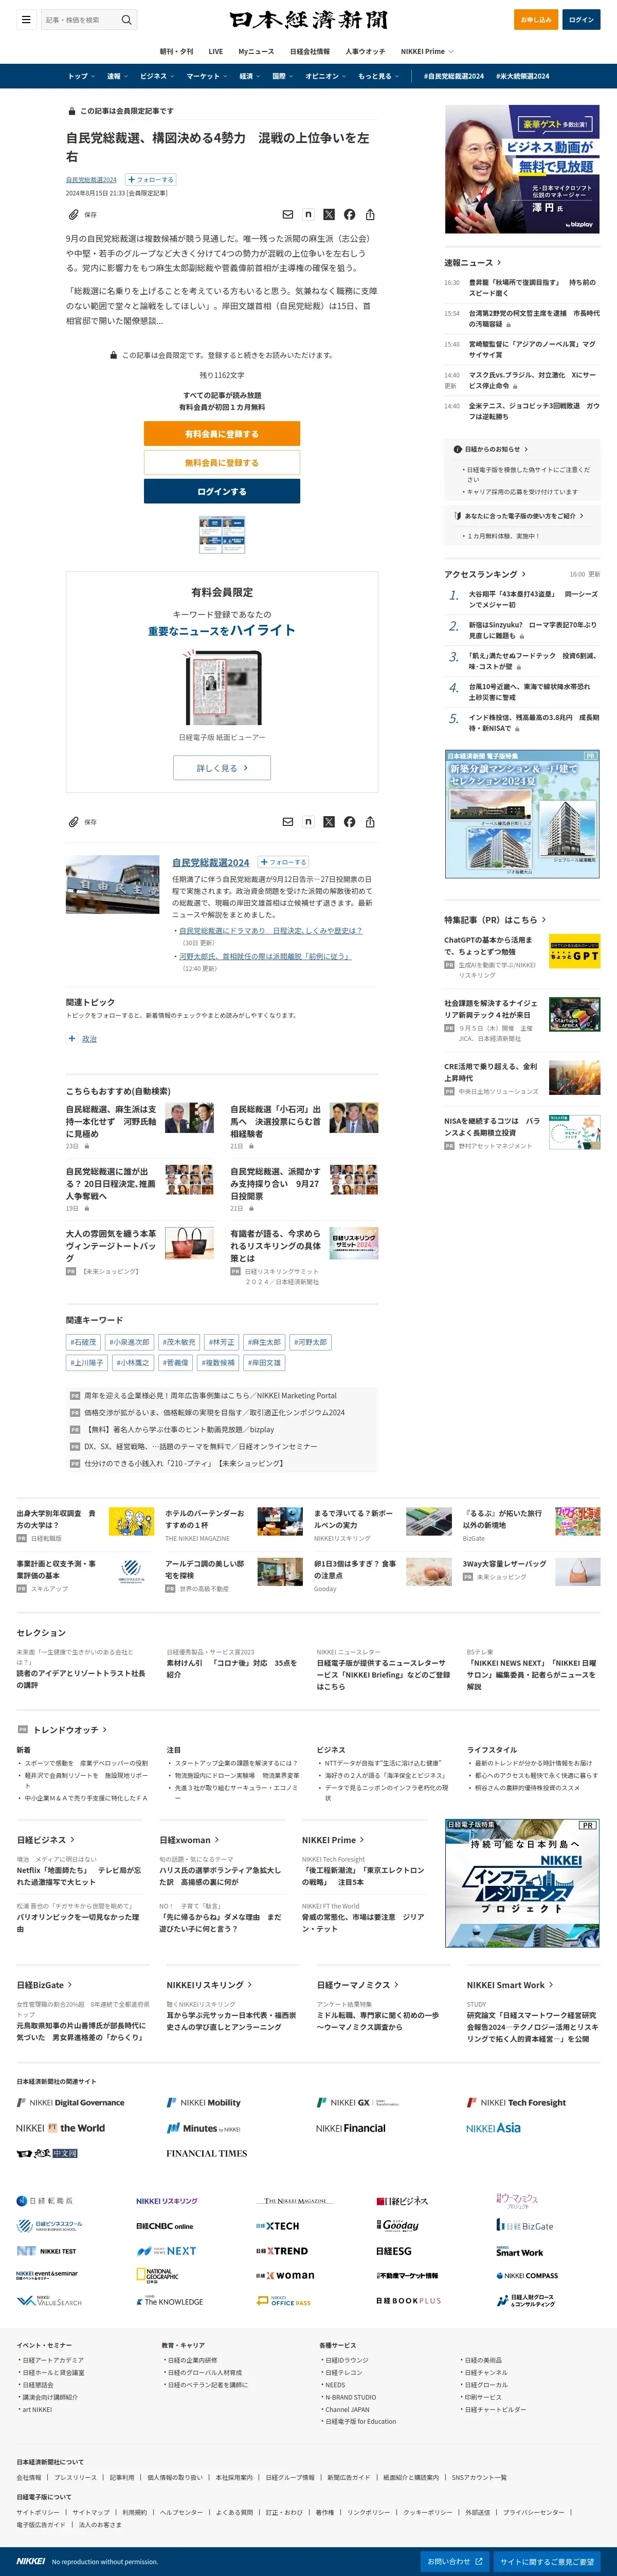Click 無料会員に登録する outlined button
The height and width of the screenshot is (2576, 617).
click(x=222, y=462)
